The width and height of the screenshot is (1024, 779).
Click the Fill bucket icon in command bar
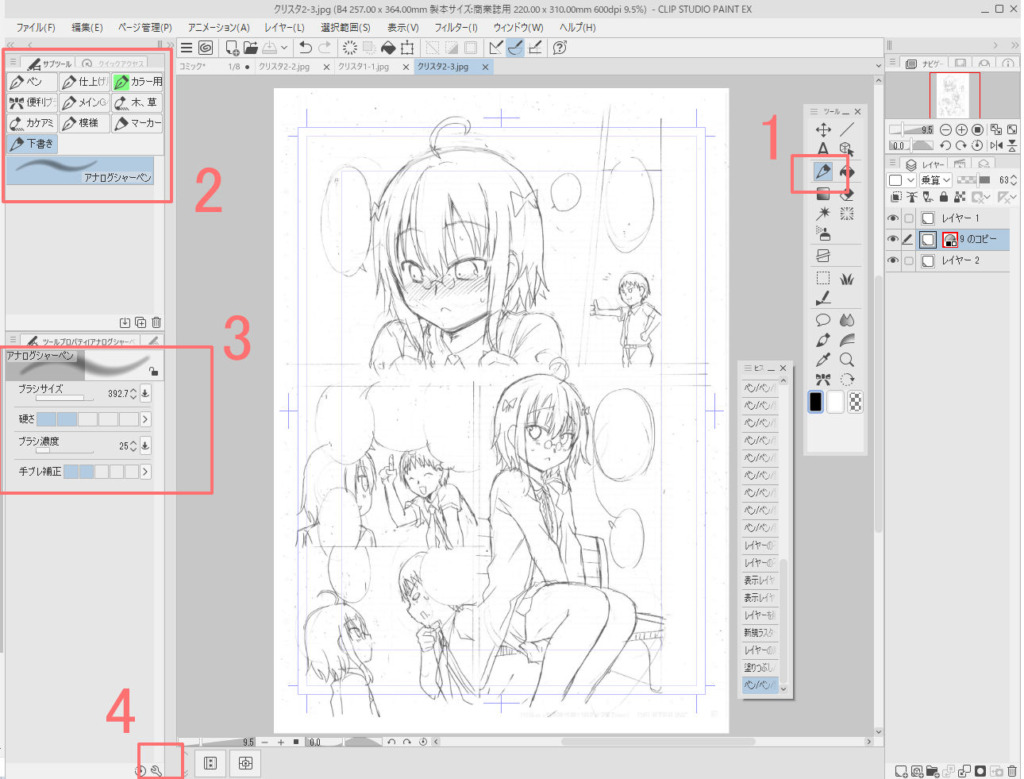point(388,48)
